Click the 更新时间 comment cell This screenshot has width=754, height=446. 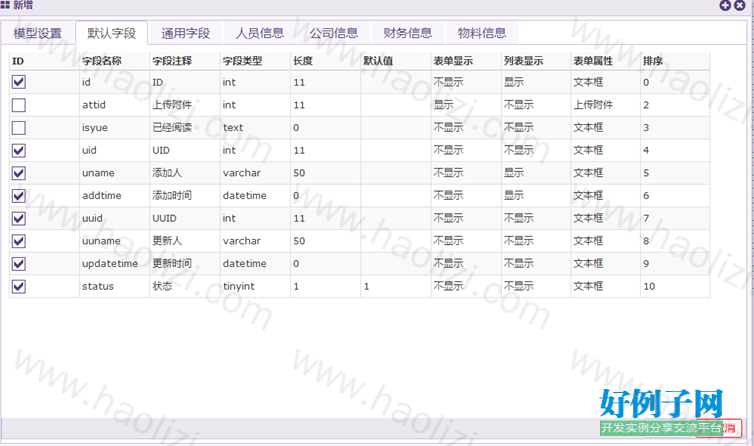click(185, 264)
